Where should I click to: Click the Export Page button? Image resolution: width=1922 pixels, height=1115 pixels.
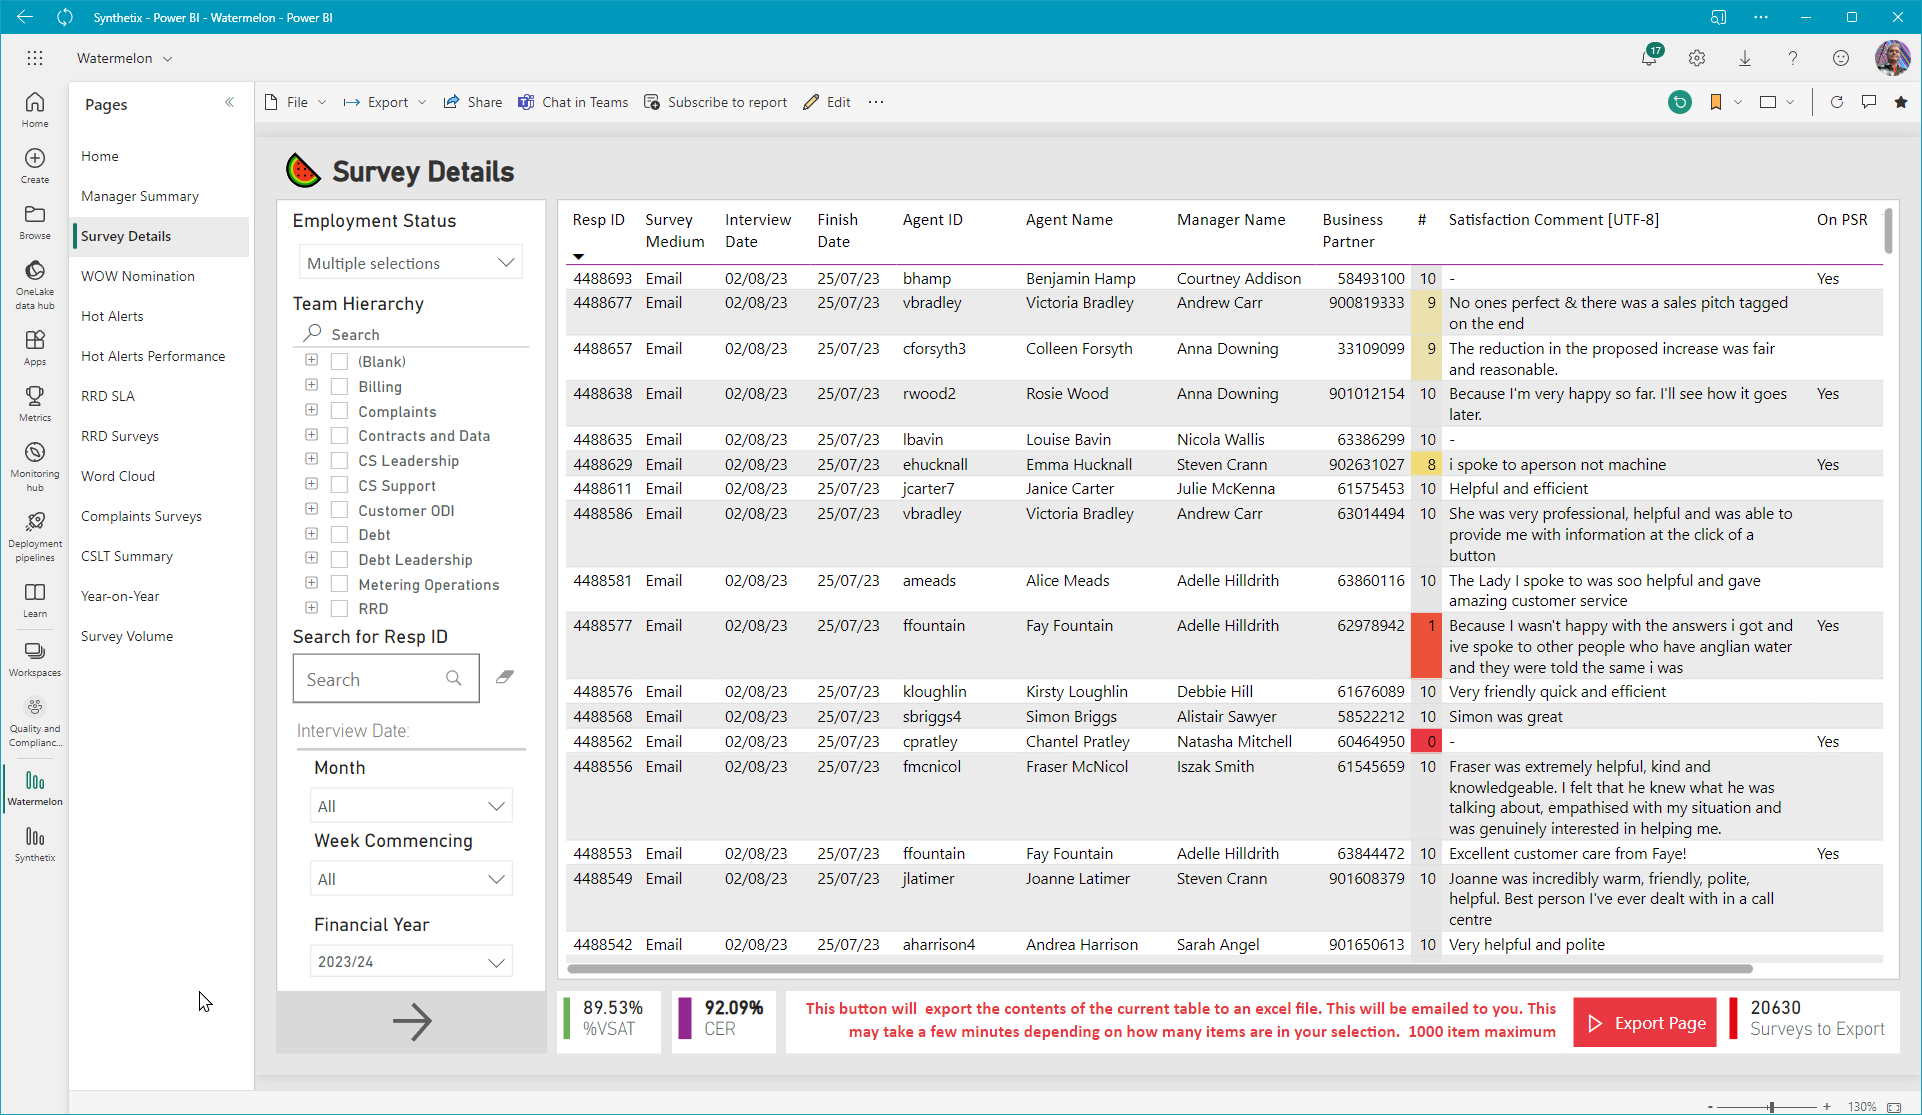1645,1023
